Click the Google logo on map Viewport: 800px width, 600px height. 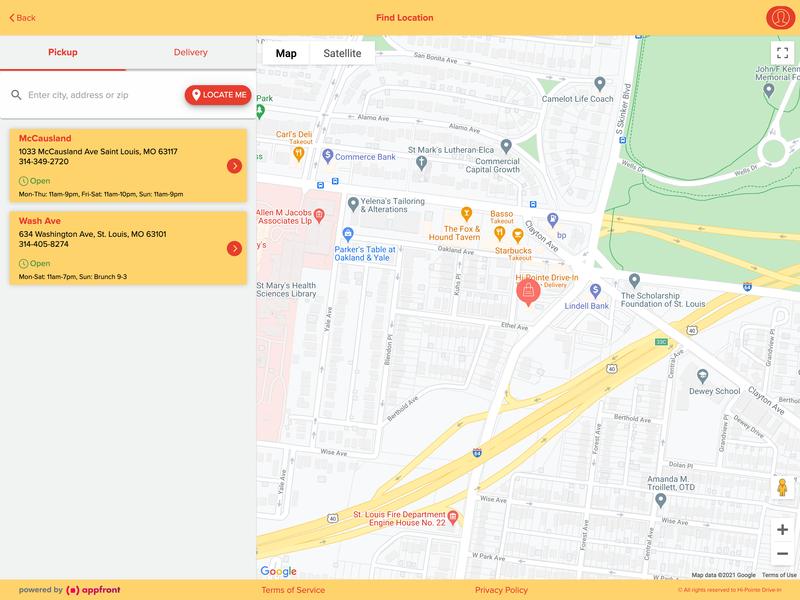278,571
